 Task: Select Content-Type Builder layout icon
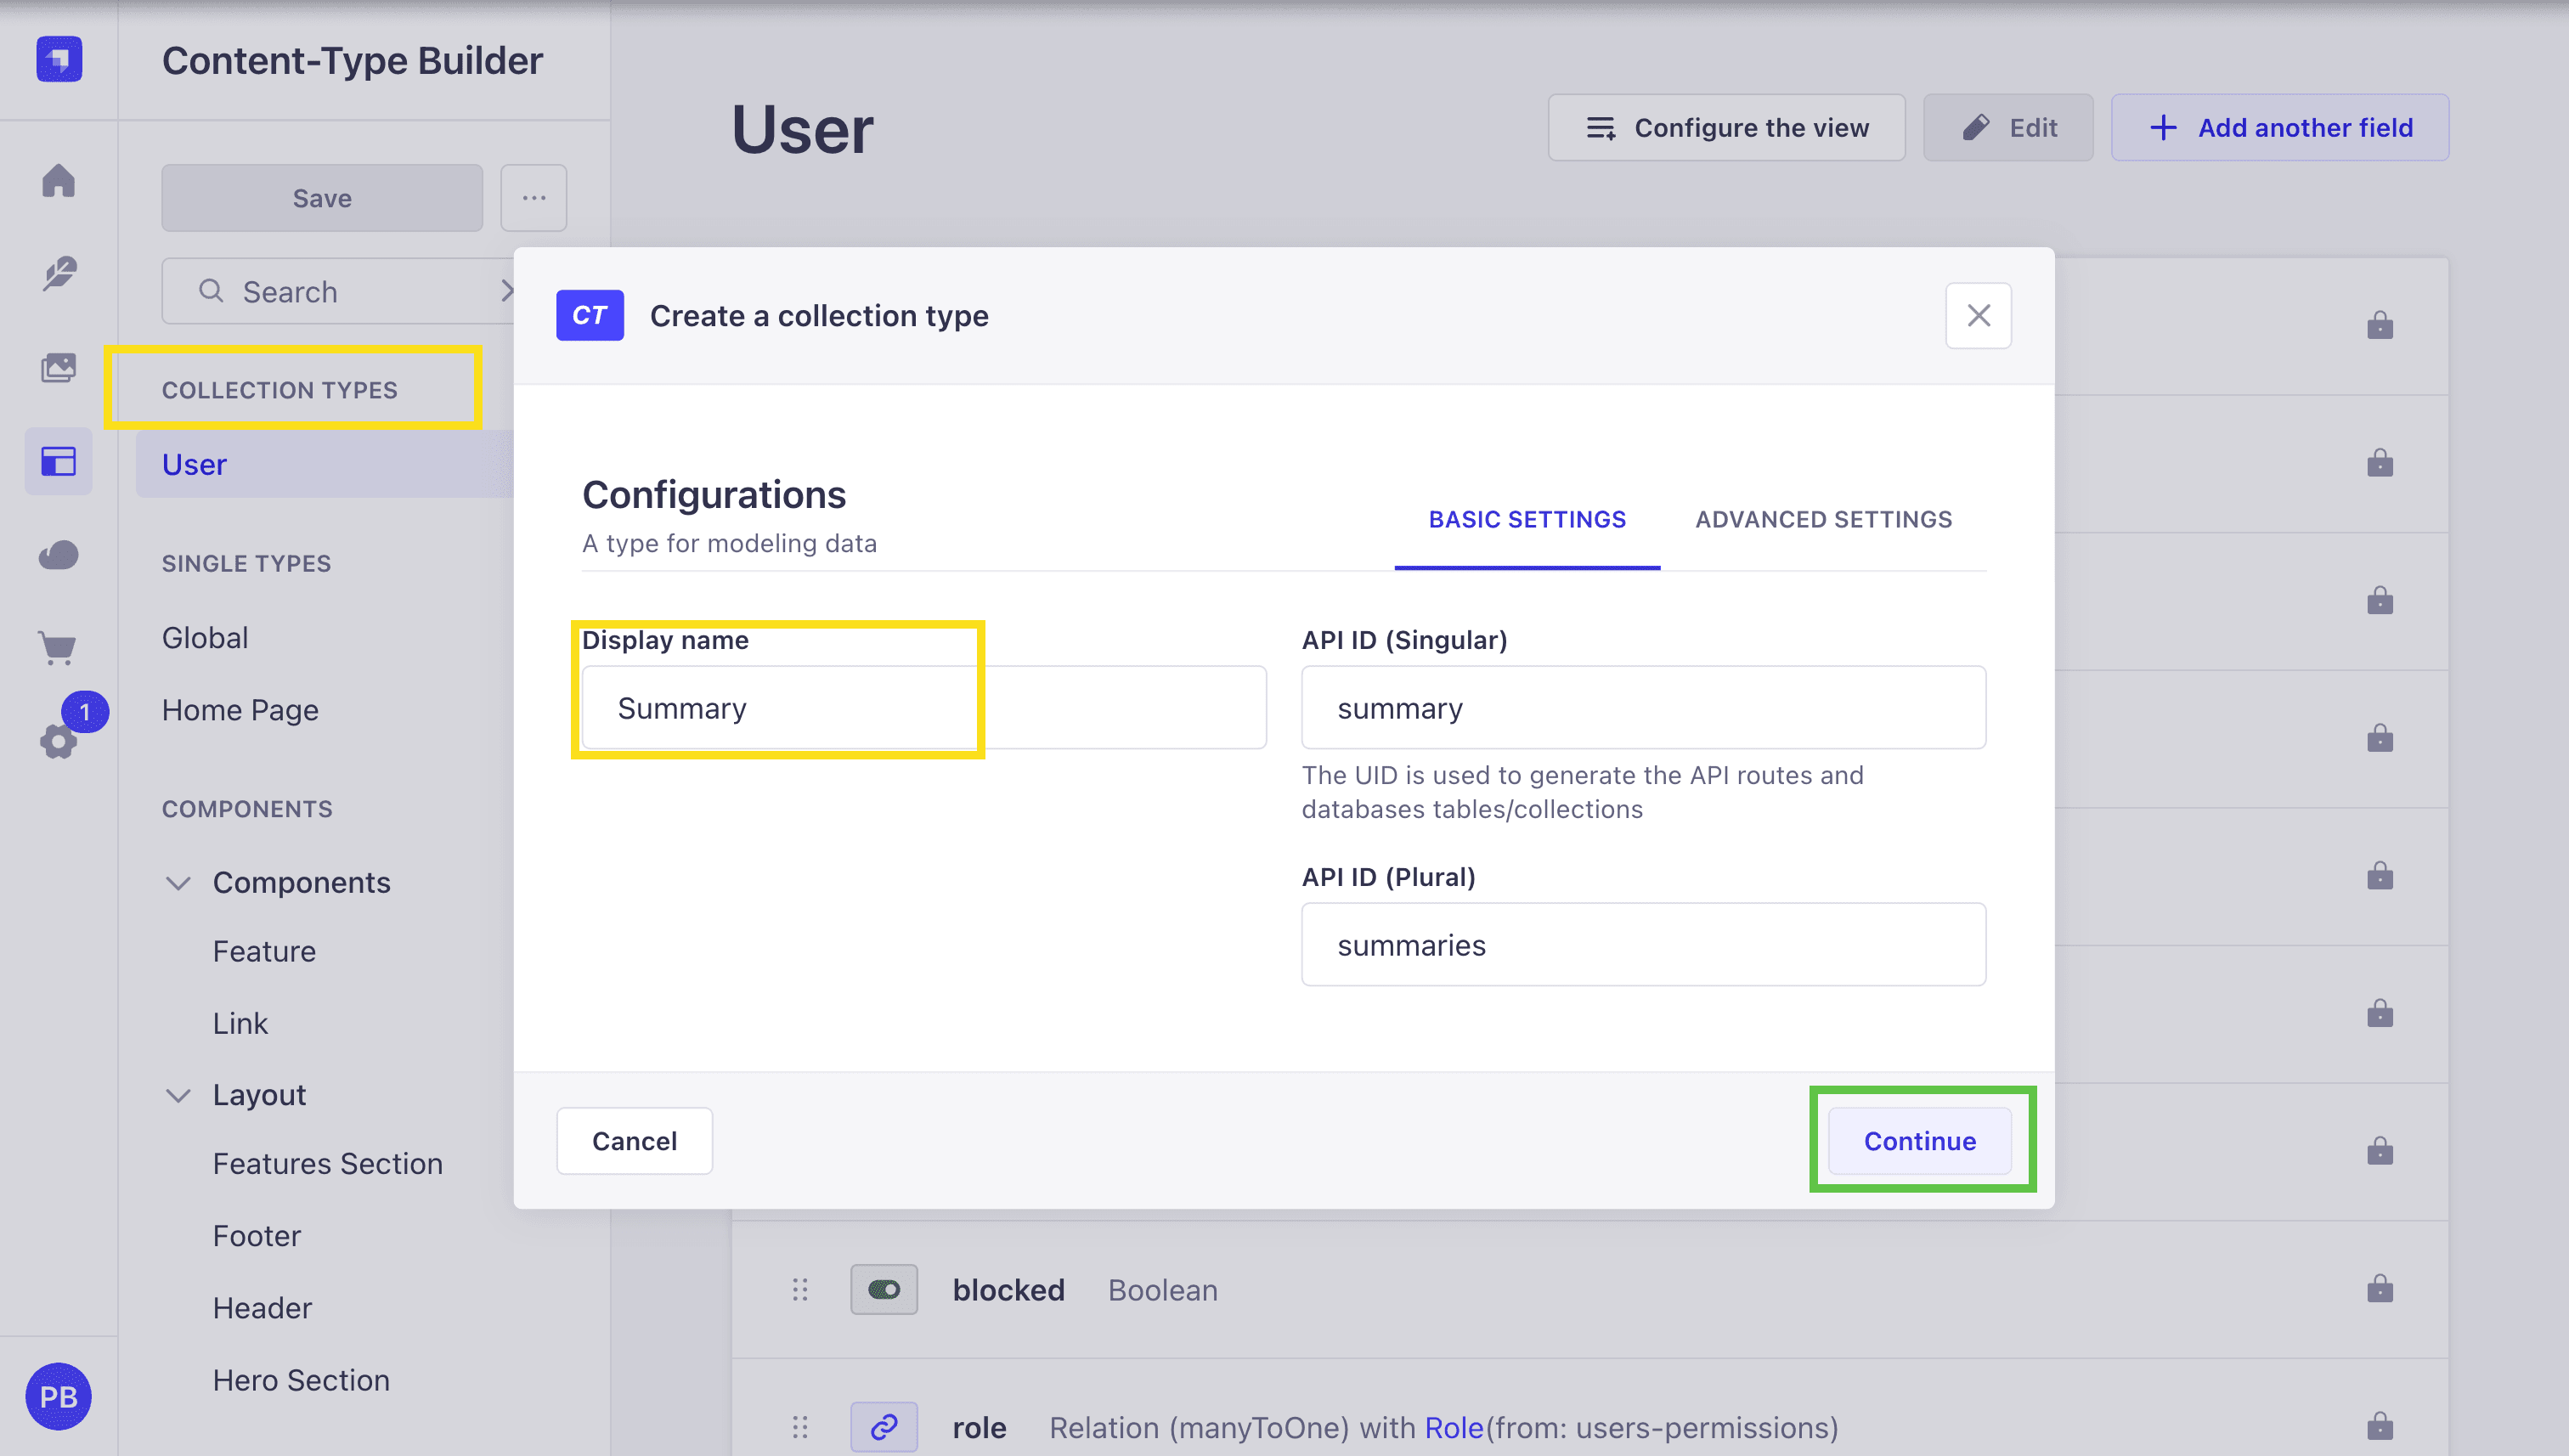pyautogui.click(x=59, y=461)
